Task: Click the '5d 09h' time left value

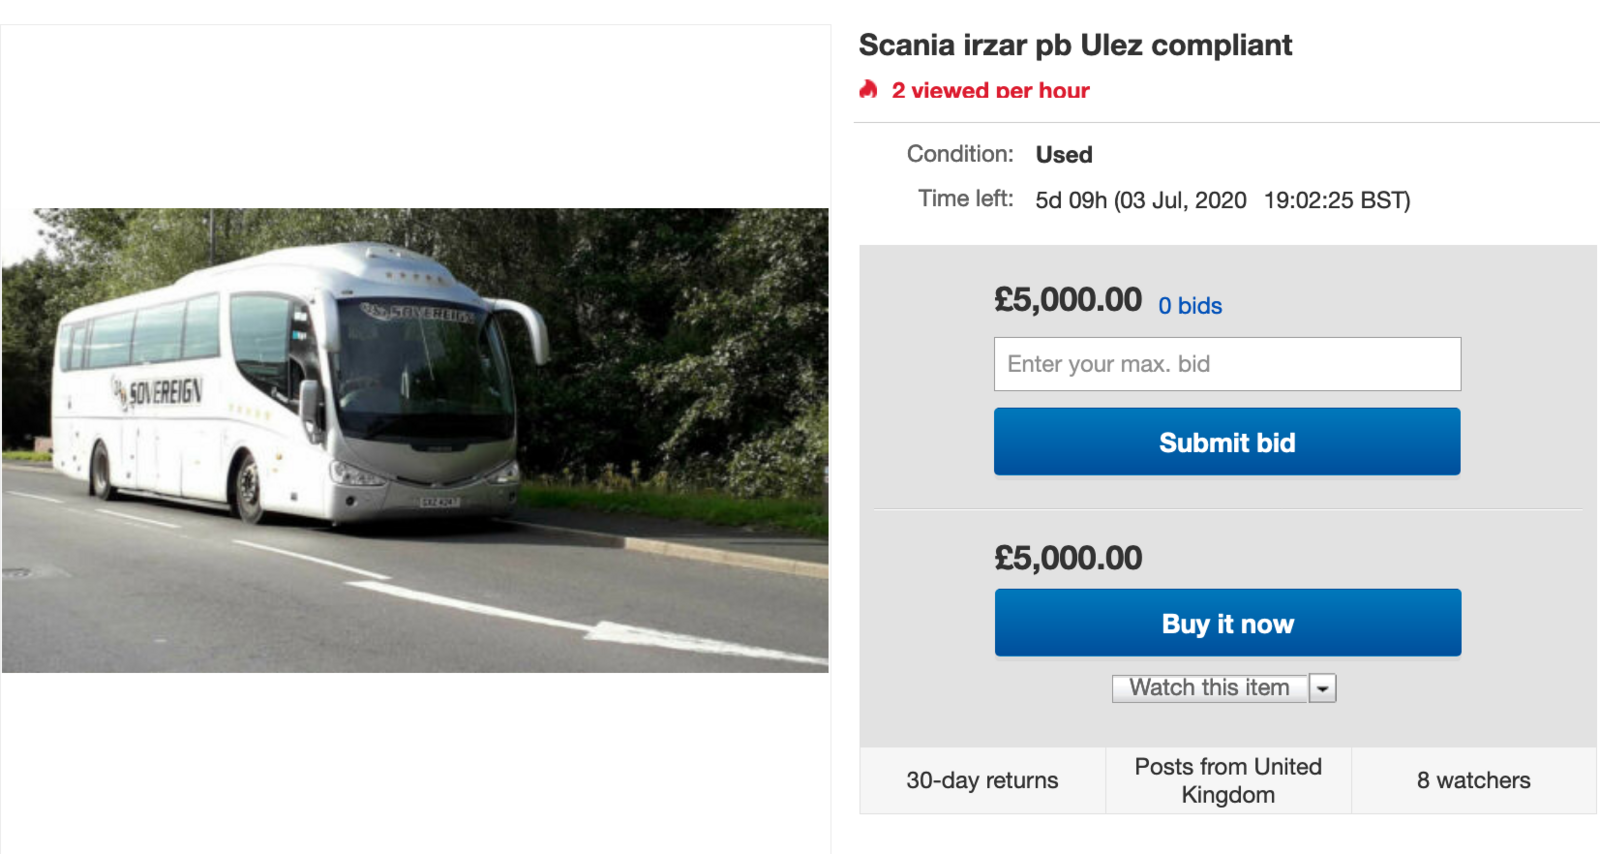Action: (x=1071, y=200)
